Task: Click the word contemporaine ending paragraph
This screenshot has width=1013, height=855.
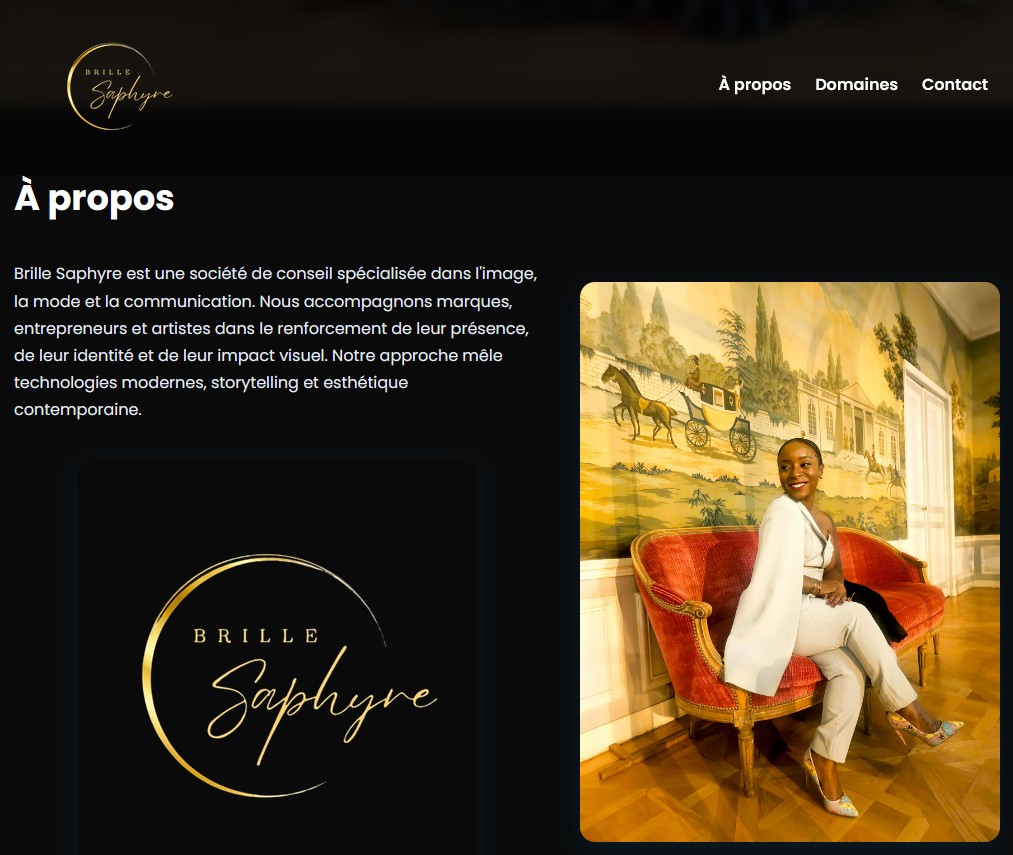Action: pos(78,410)
